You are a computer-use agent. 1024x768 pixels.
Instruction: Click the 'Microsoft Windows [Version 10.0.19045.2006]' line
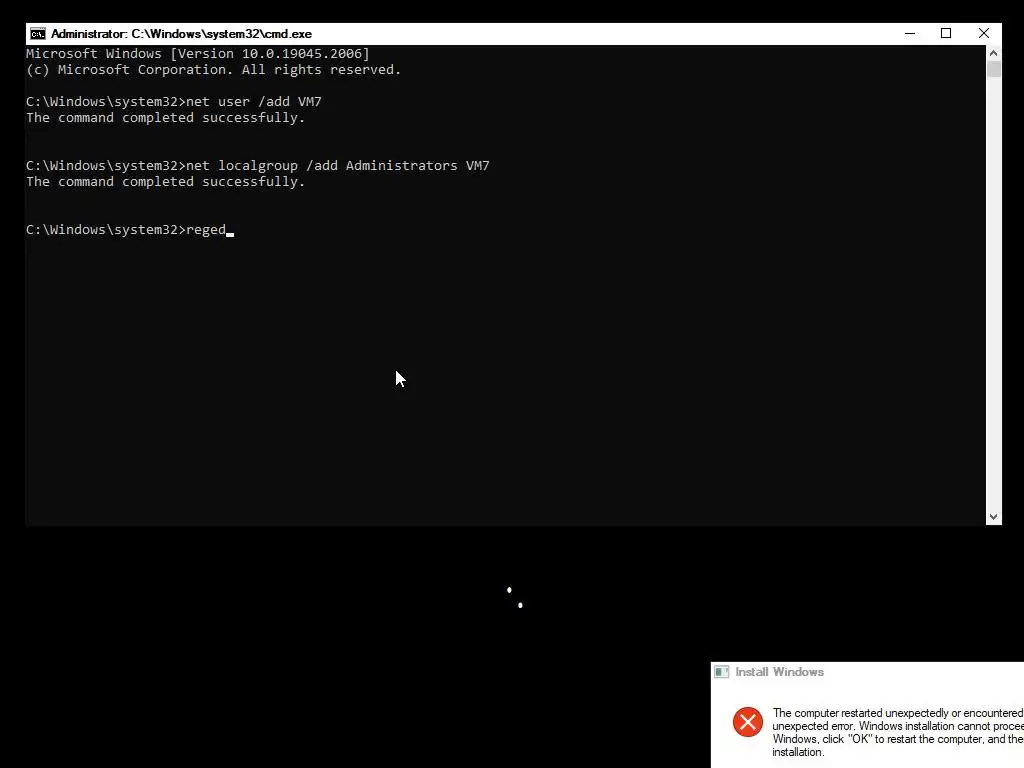pos(198,54)
